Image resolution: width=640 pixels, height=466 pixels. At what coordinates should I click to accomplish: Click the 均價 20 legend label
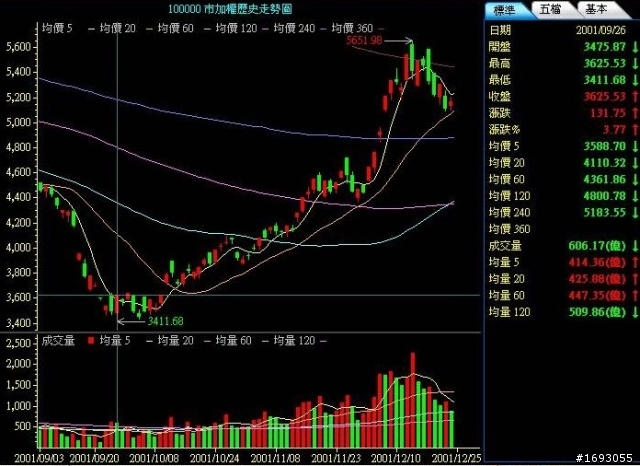[118, 28]
